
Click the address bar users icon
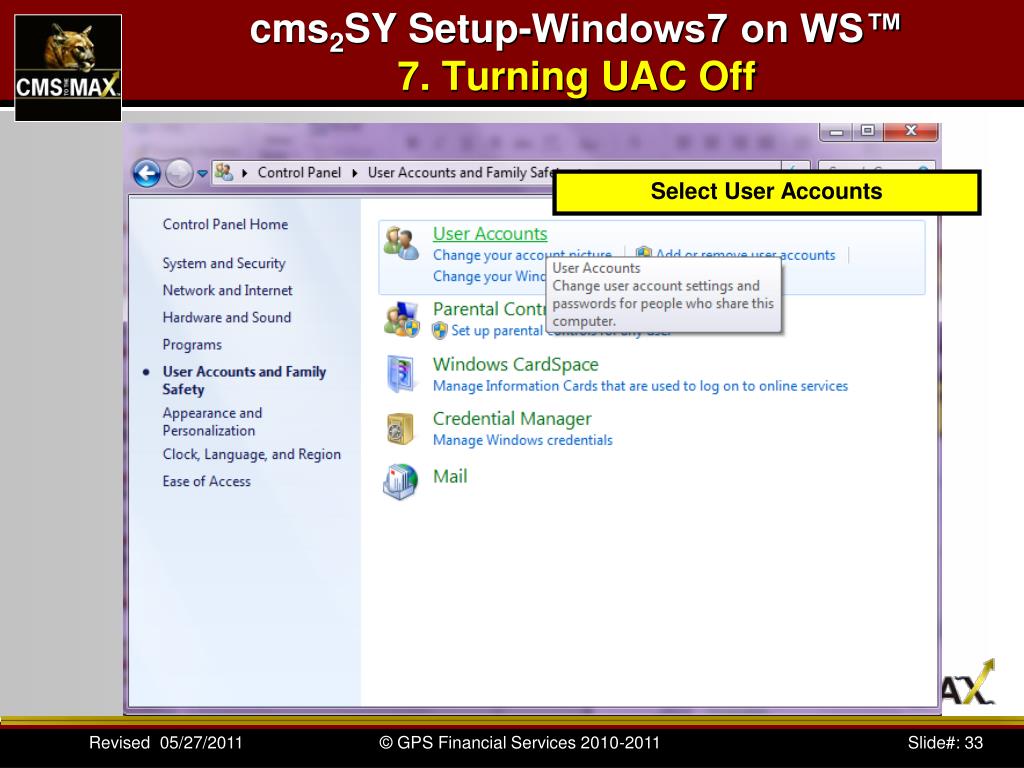[x=224, y=172]
